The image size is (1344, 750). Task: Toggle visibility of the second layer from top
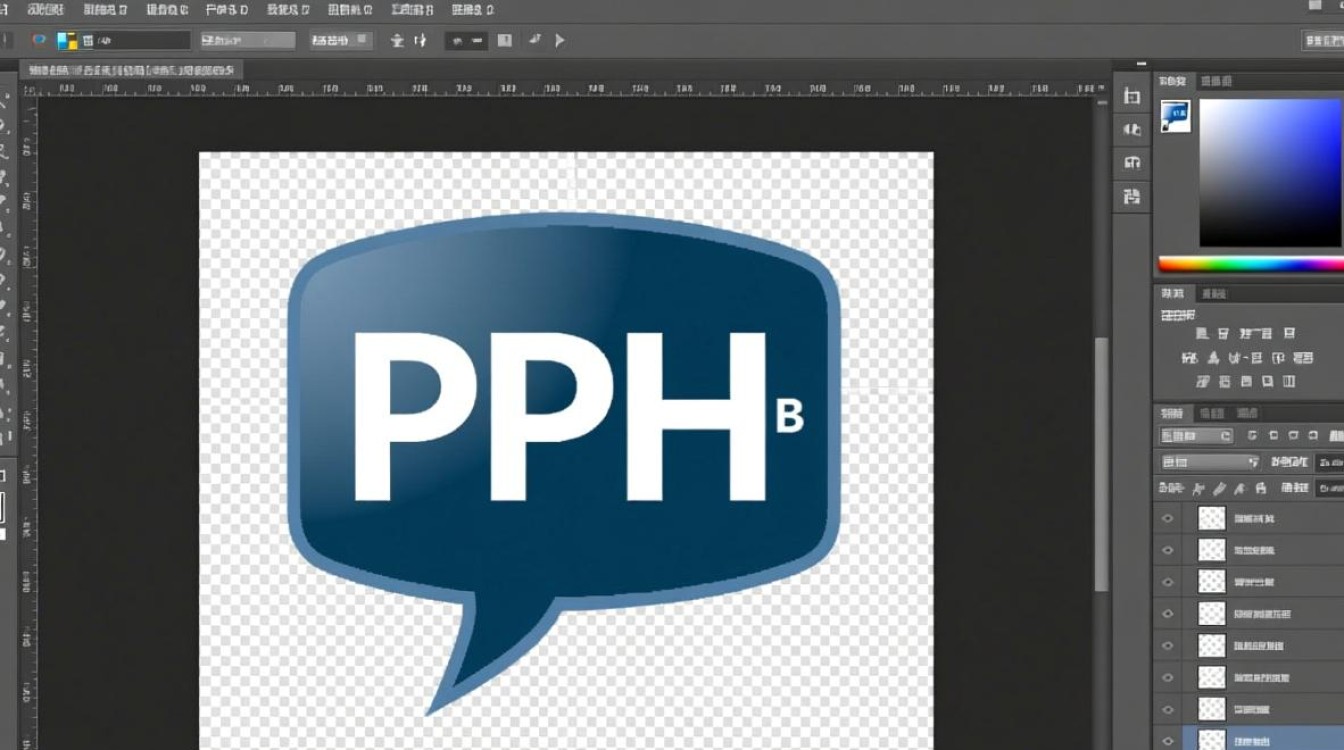tap(1166, 550)
